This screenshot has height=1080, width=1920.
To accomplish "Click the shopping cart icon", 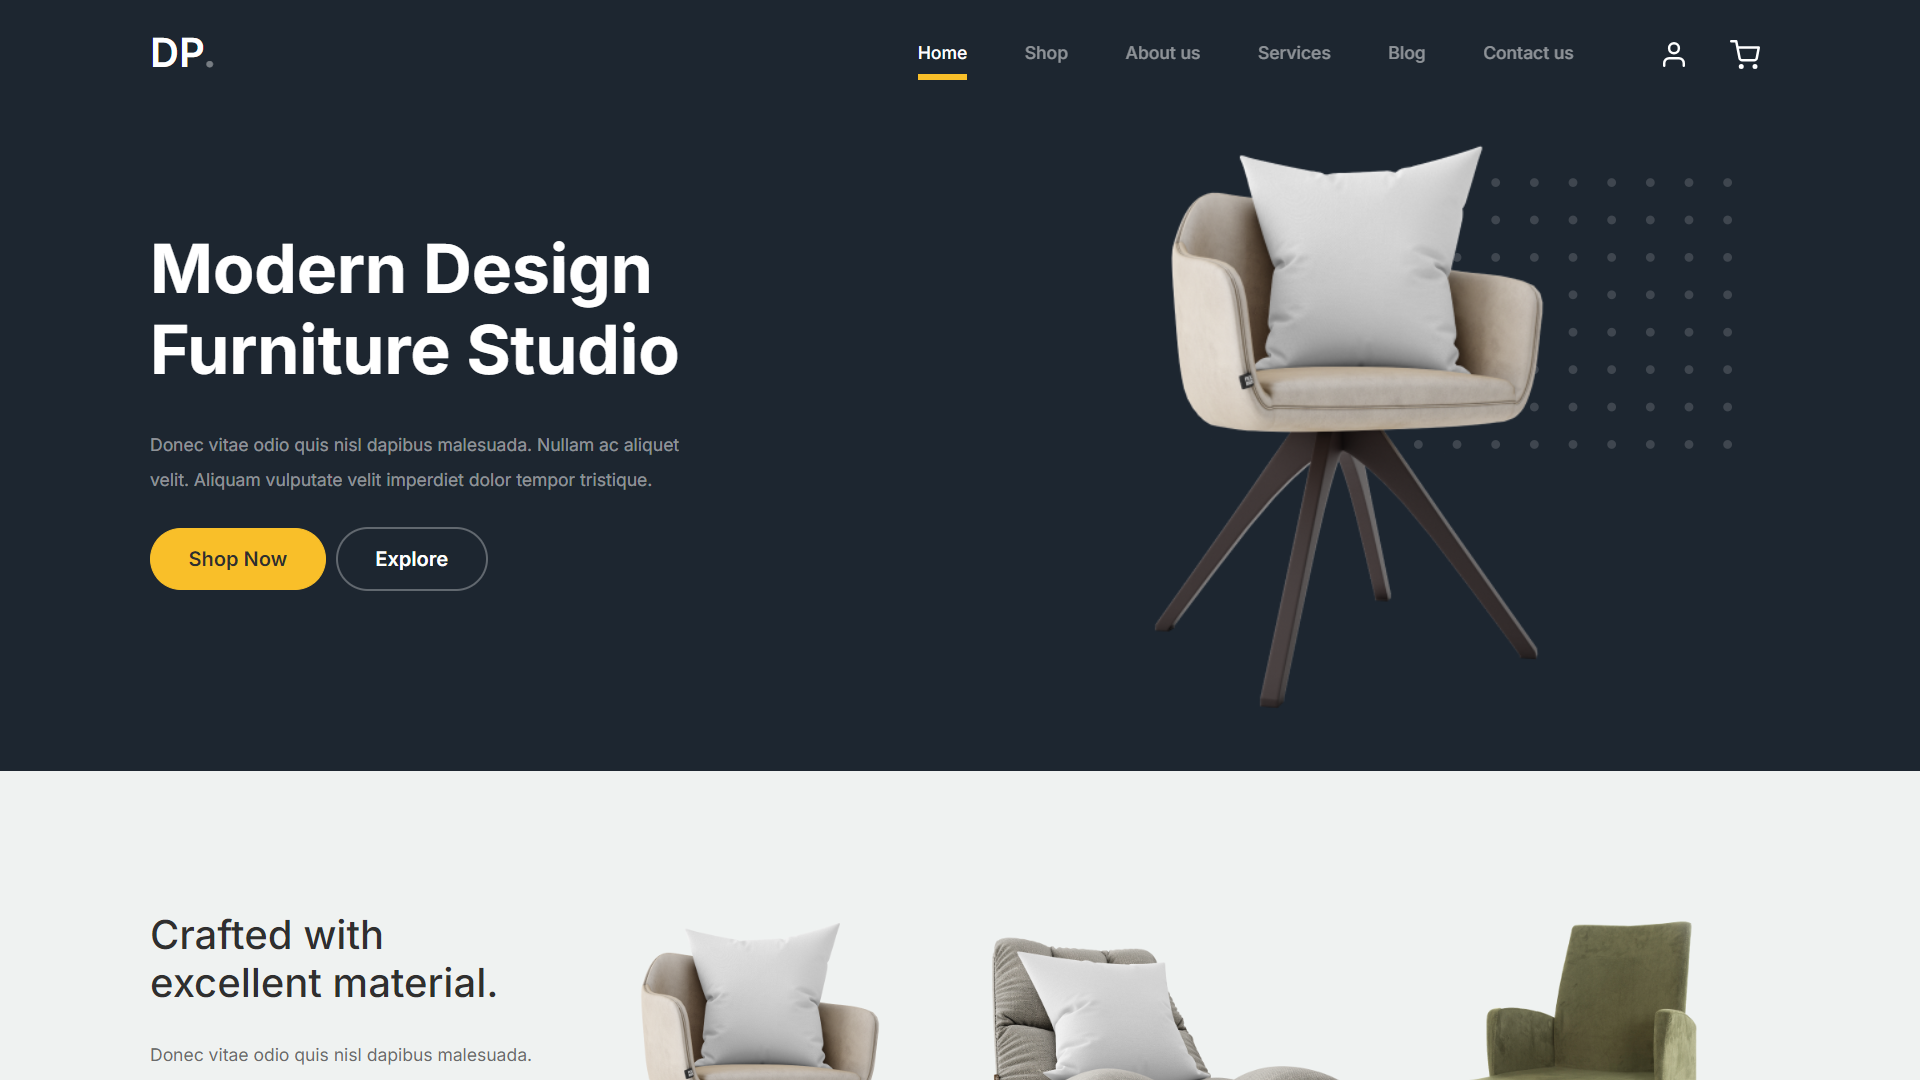I will click(x=1746, y=53).
